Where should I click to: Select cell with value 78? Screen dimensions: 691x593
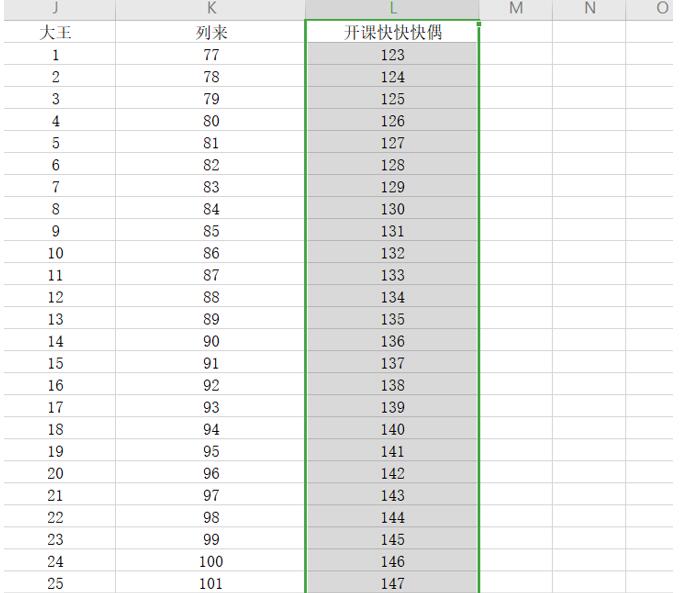211,77
